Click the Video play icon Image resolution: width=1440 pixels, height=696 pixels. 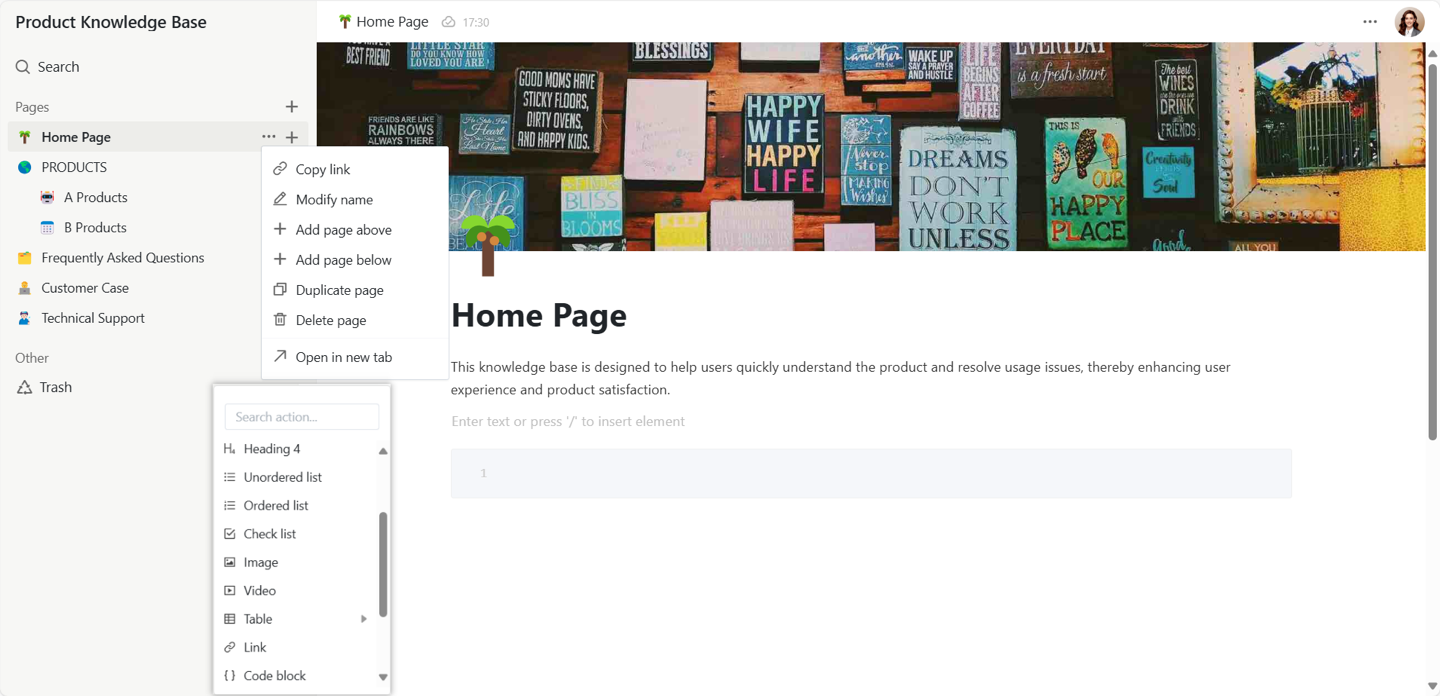pos(230,591)
